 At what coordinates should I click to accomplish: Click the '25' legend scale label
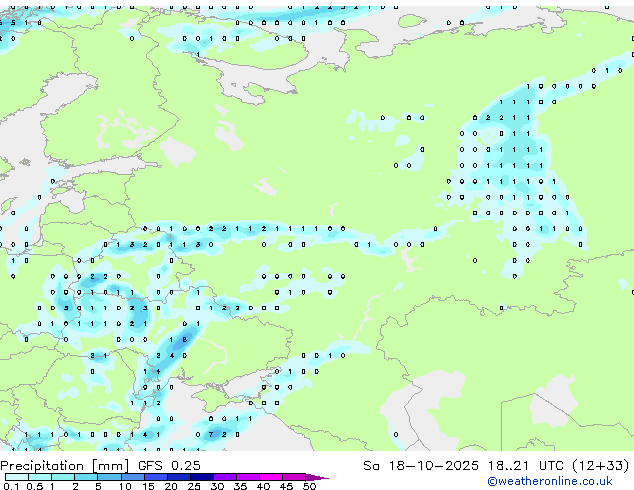click(x=194, y=486)
